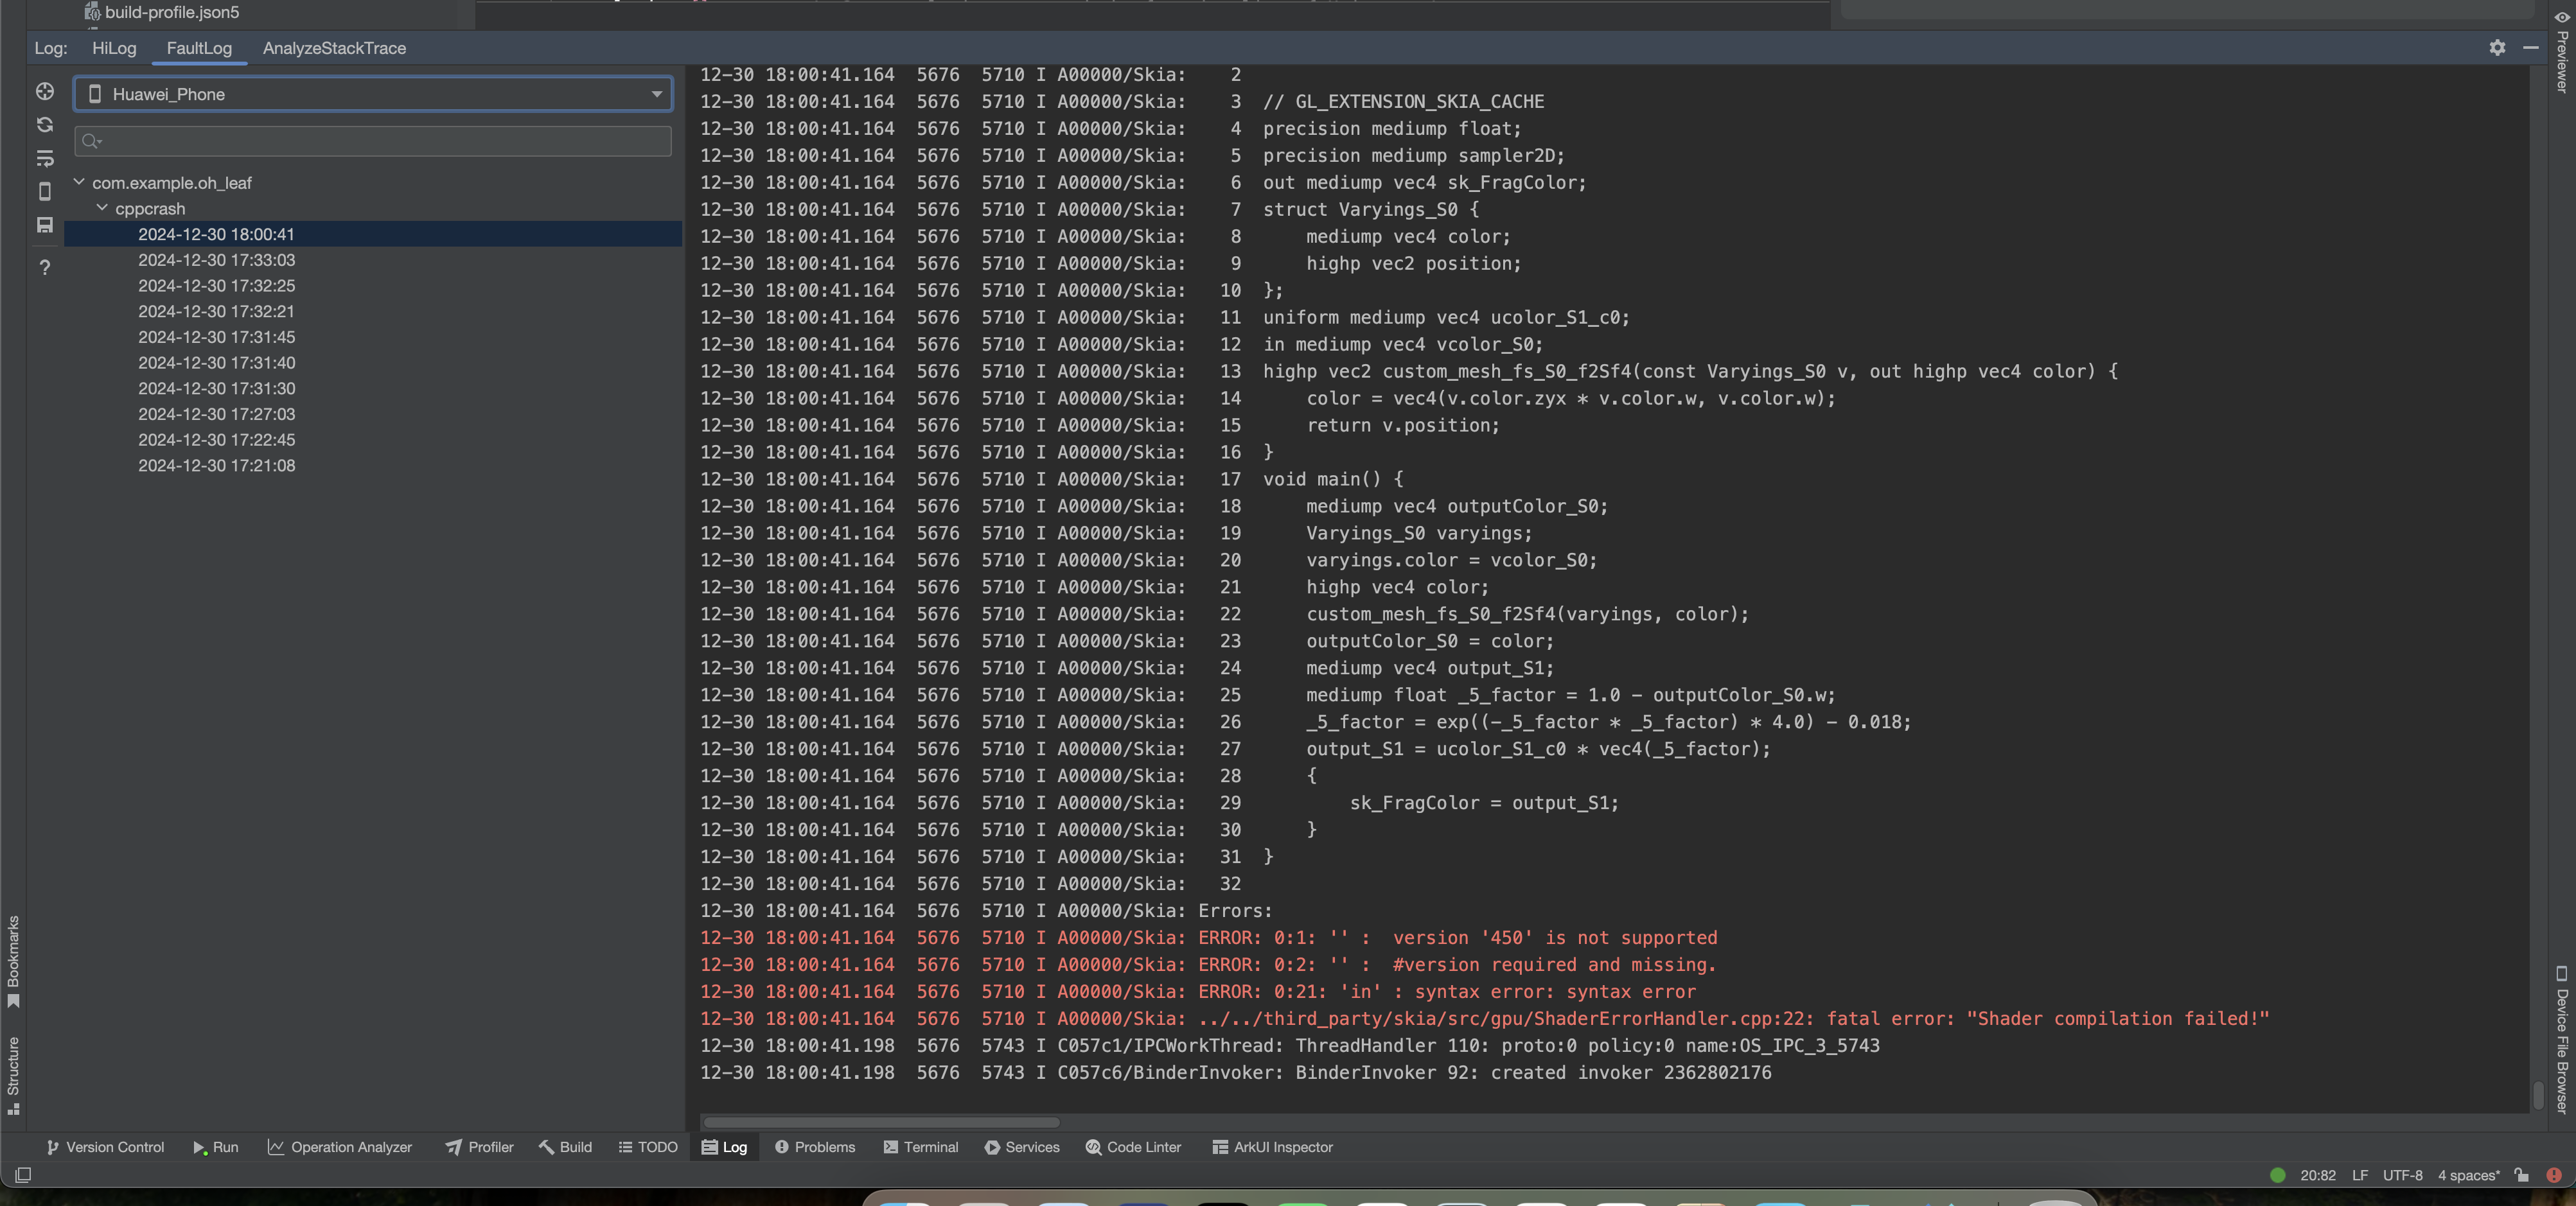This screenshot has width=2576, height=1206.
Task: Open Operation Analyzer tool window
Action: tap(340, 1147)
